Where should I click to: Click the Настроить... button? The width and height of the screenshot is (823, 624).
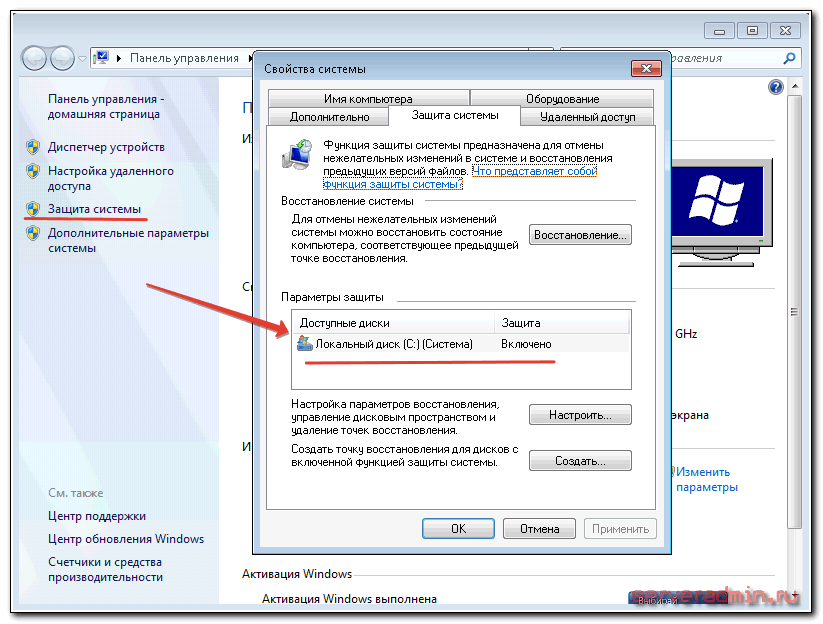click(x=580, y=415)
